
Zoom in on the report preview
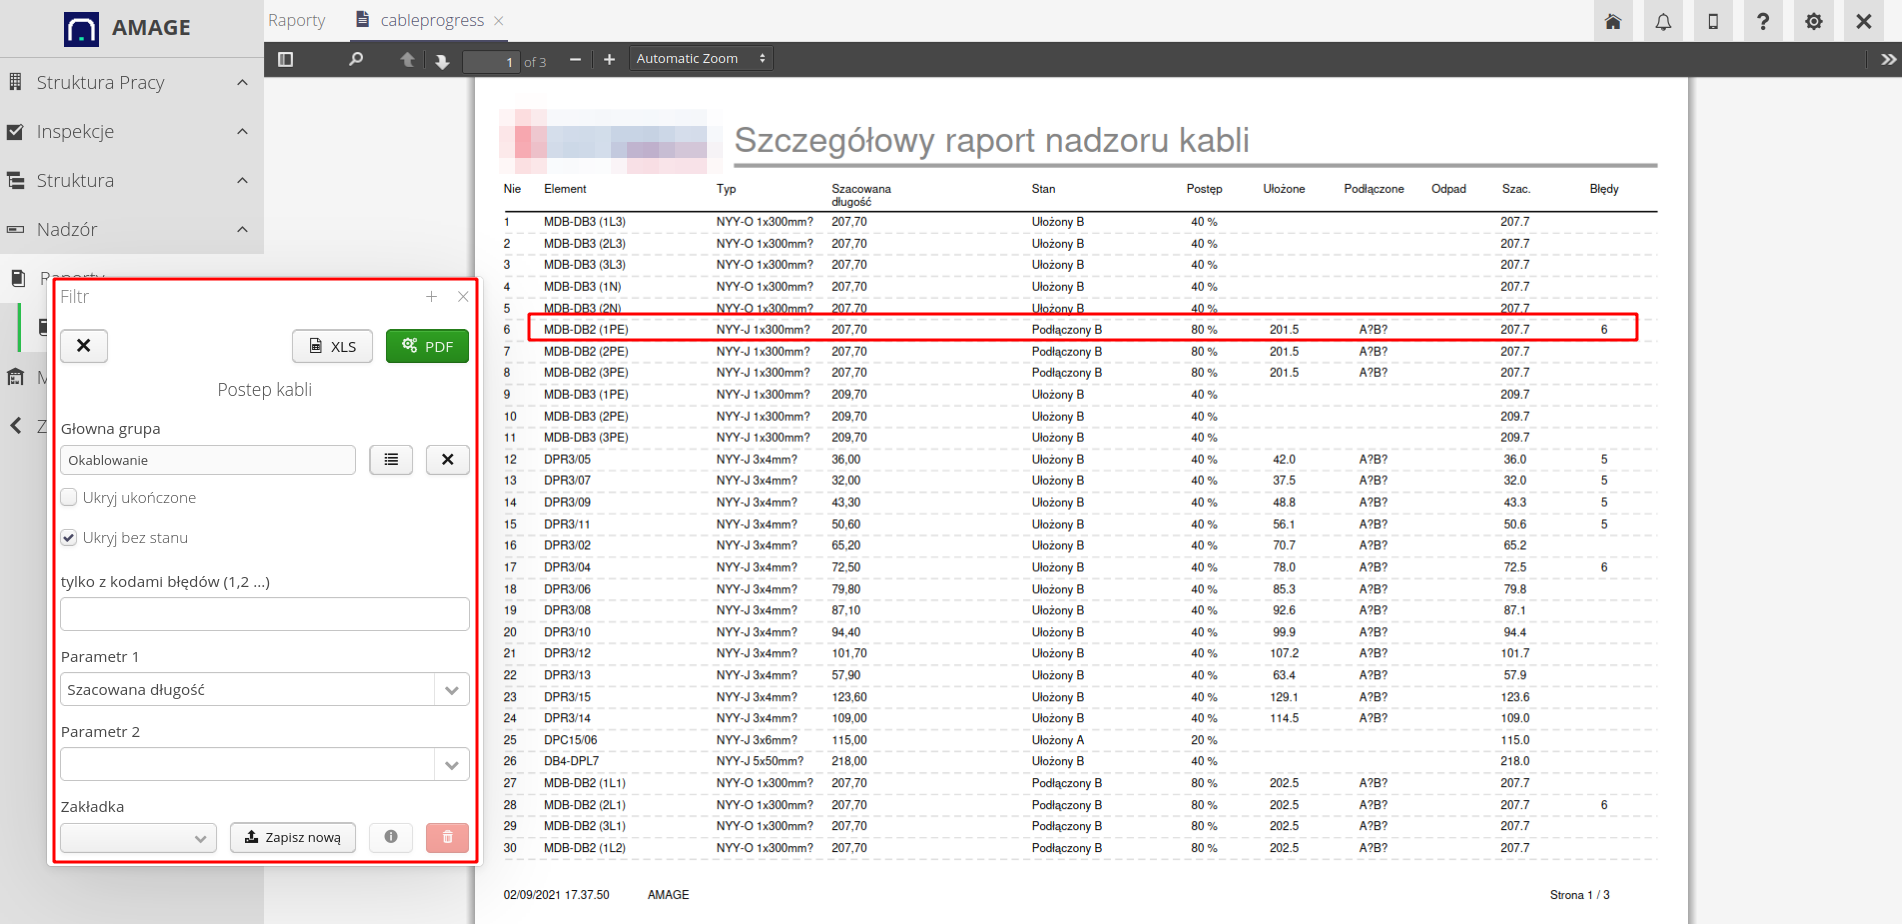tap(609, 59)
